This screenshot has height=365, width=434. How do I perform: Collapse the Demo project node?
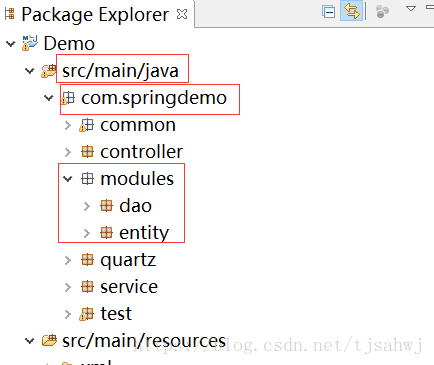coord(11,44)
